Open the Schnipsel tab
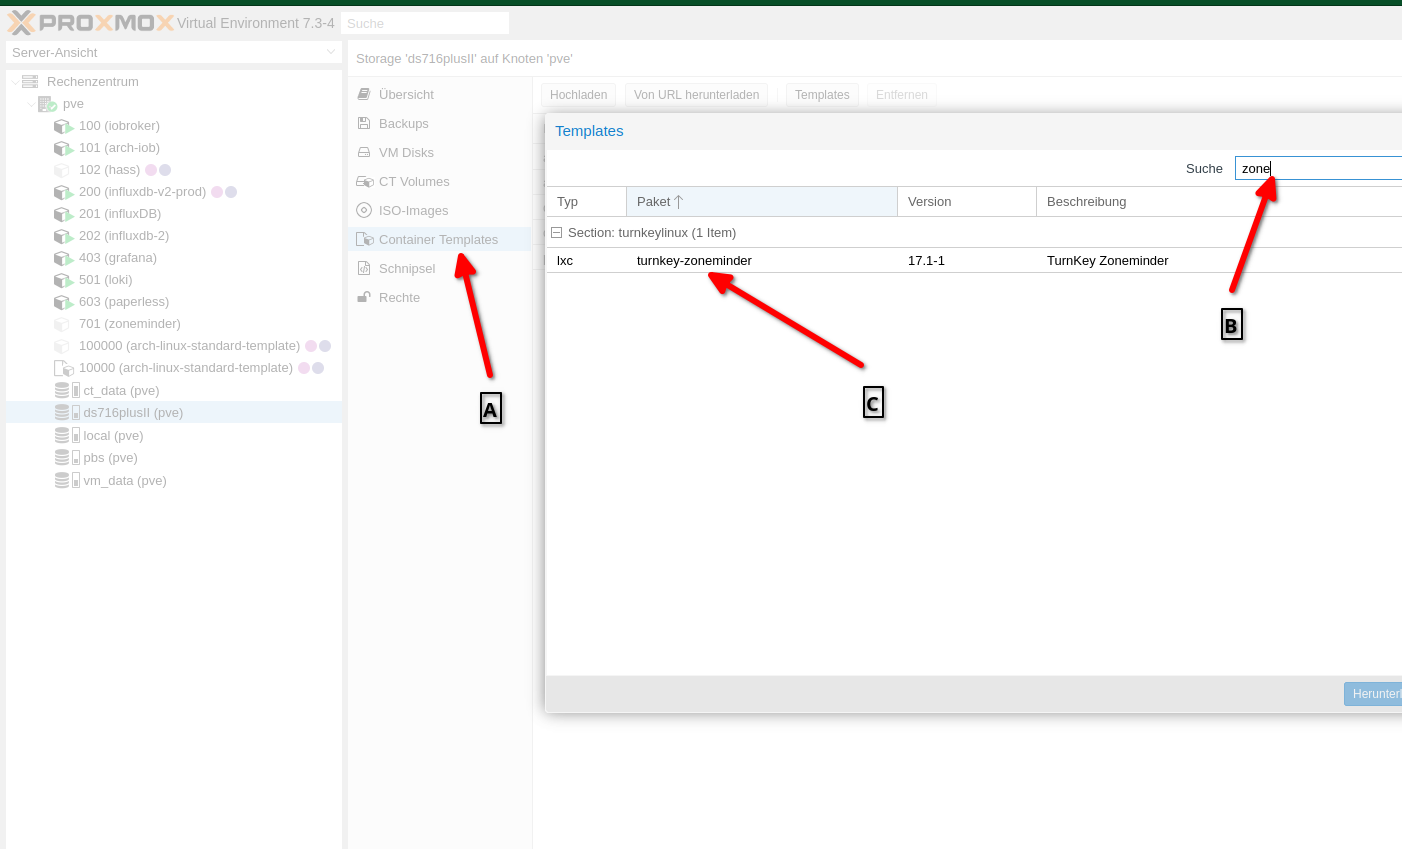The width and height of the screenshot is (1402, 849). [440, 268]
